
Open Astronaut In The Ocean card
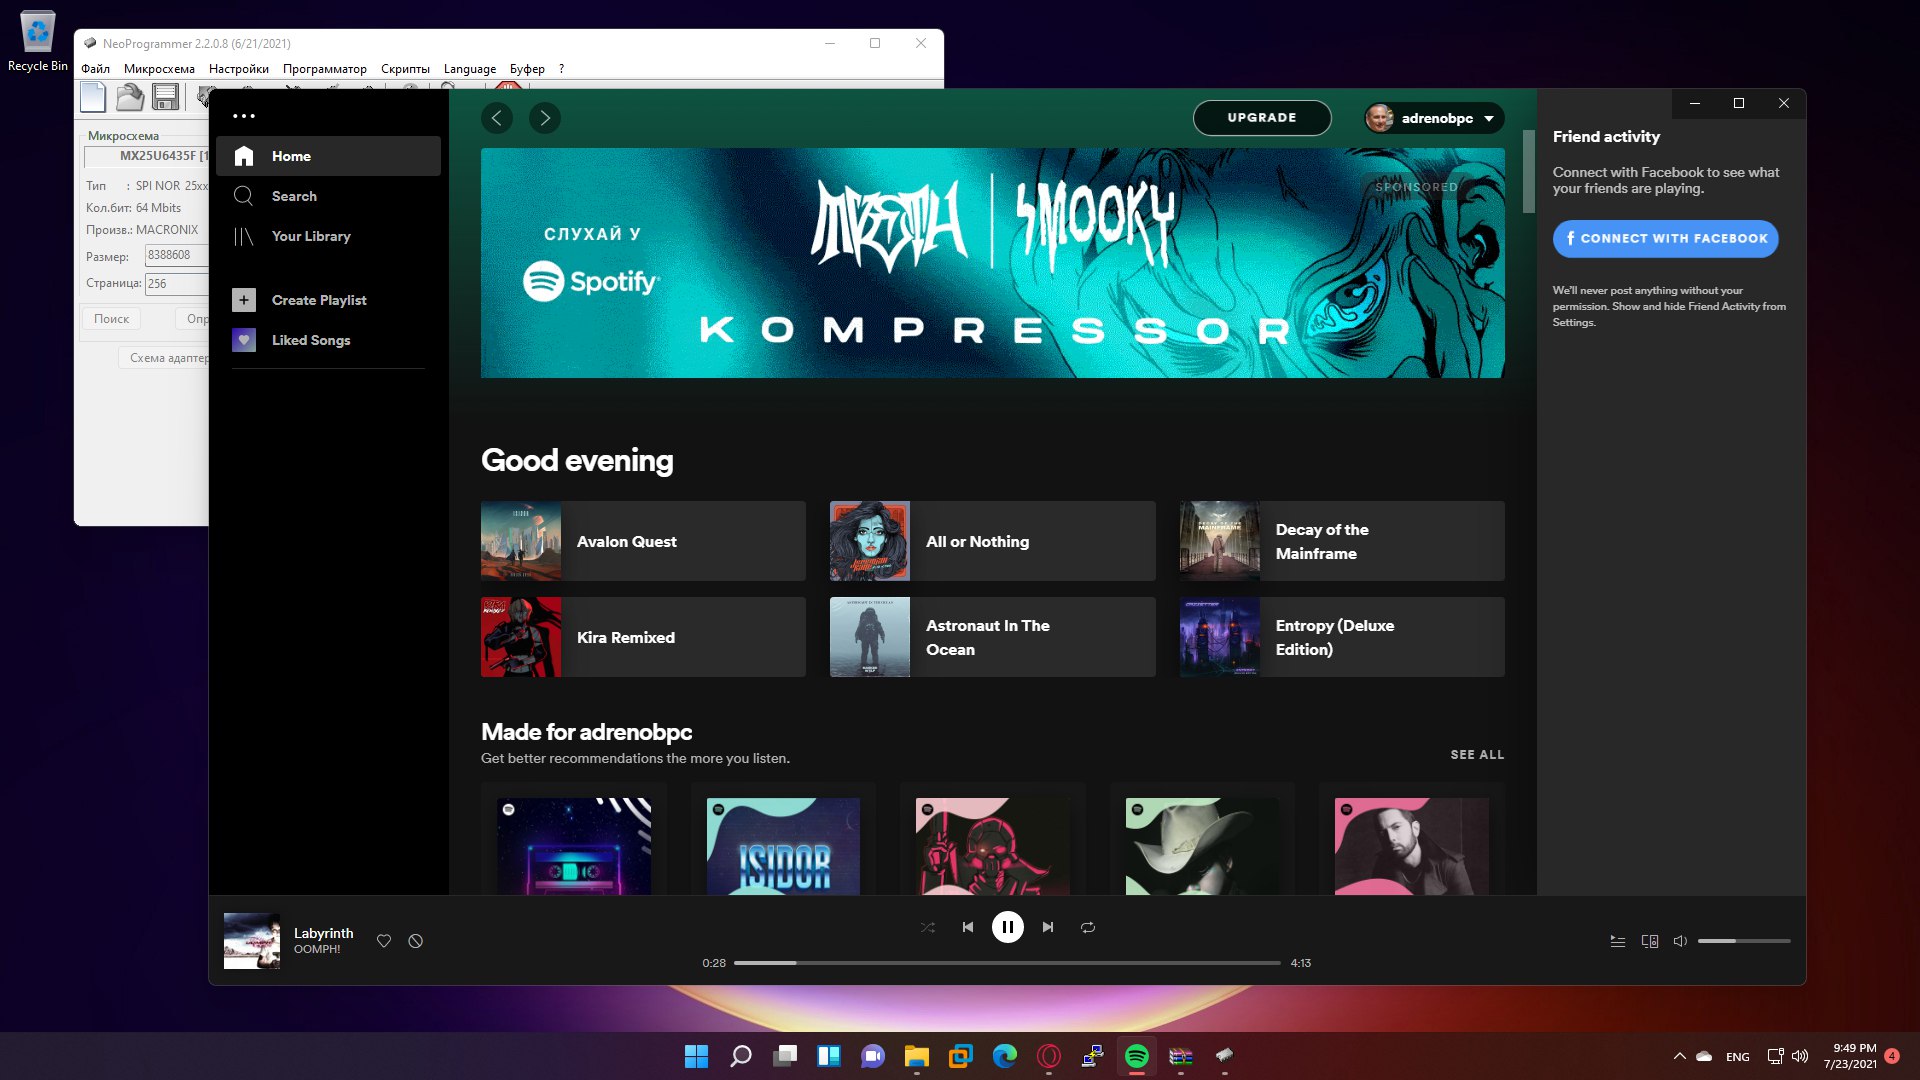(993, 637)
